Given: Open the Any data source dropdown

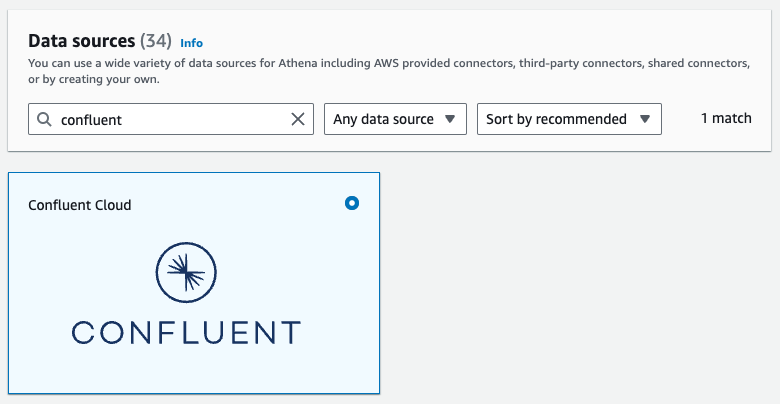Looking at the screenshot, I should point(395,119).
